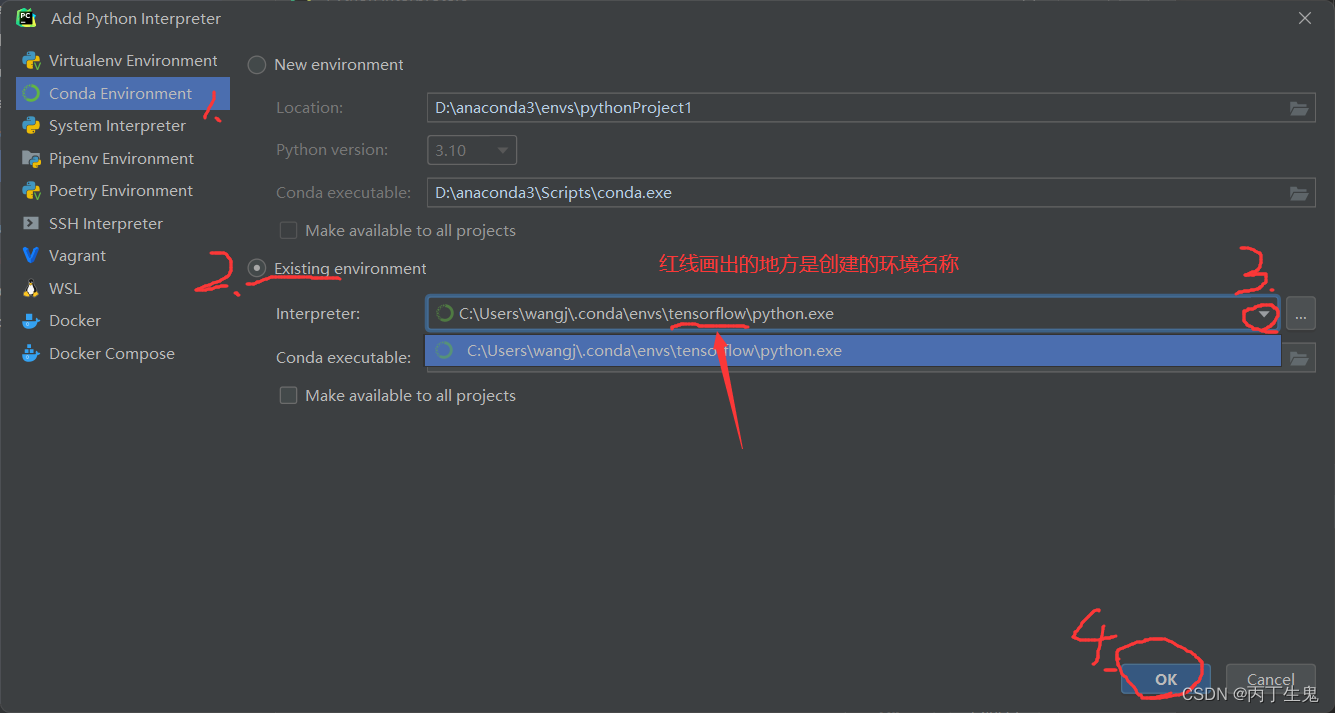Browse for new-environment Conda executable
Screen dimensions: 1335x713
point(1299,193)
